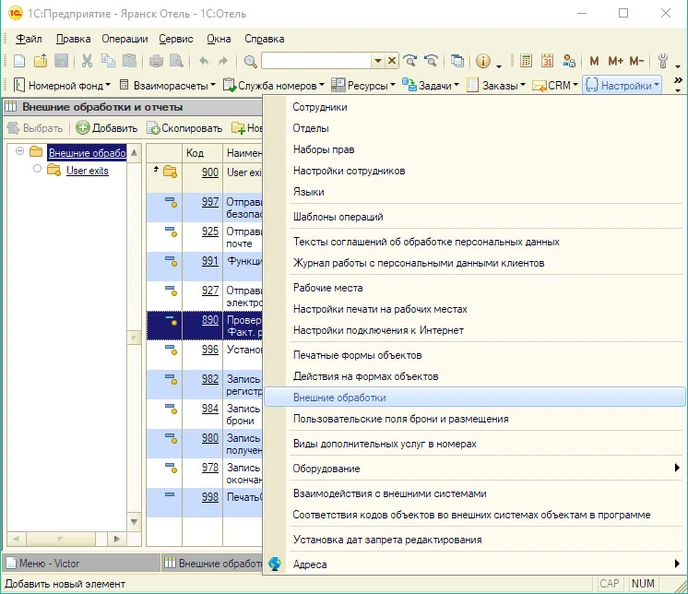
Task: Choose Сотрудники from the Настройки menu
Action: point(319,107)
